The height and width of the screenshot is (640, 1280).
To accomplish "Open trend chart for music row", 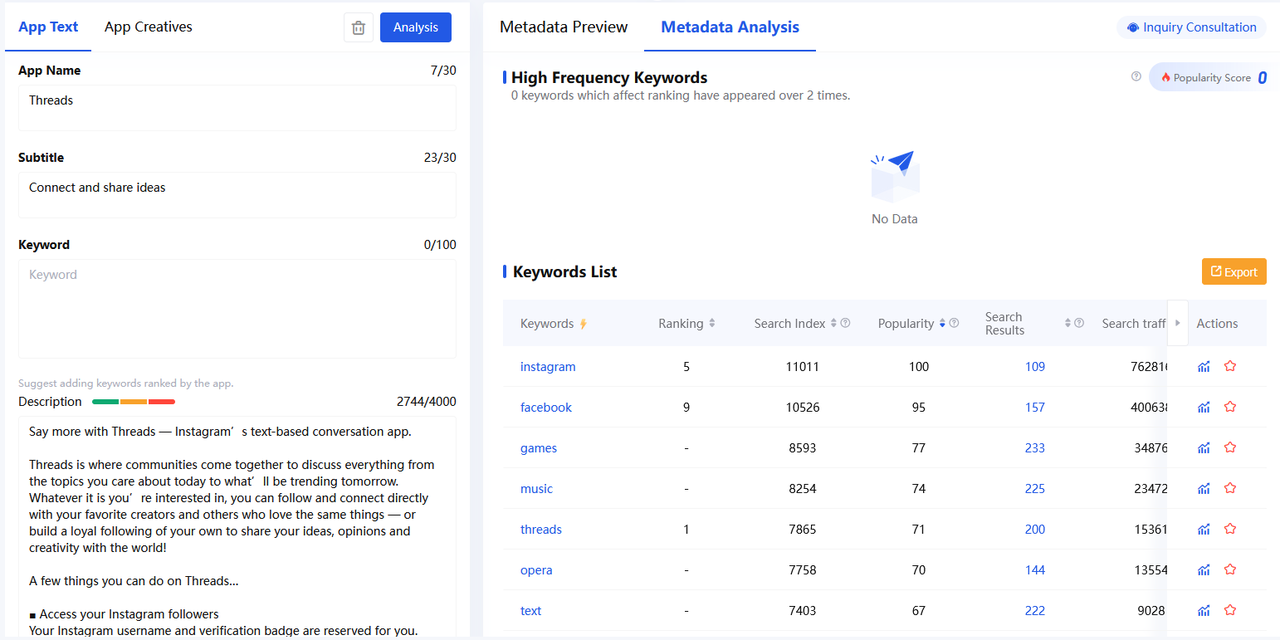I will coord(1204,489).
